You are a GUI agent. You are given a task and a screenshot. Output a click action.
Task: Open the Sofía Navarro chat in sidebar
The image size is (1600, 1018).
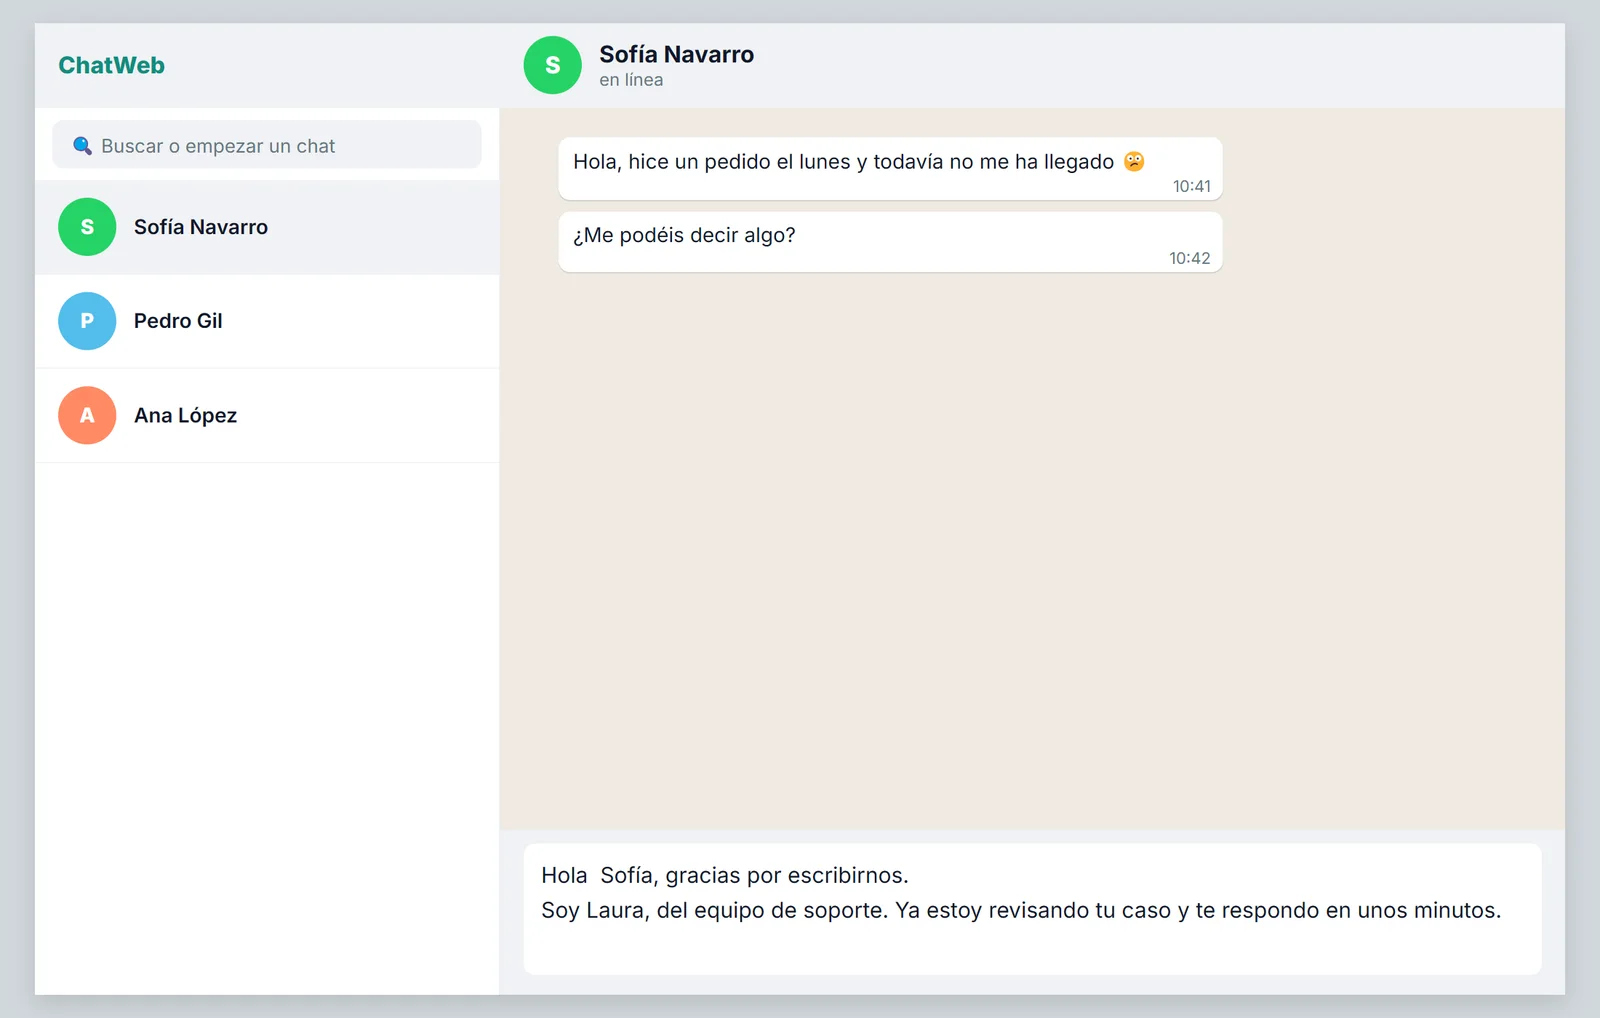267,227
